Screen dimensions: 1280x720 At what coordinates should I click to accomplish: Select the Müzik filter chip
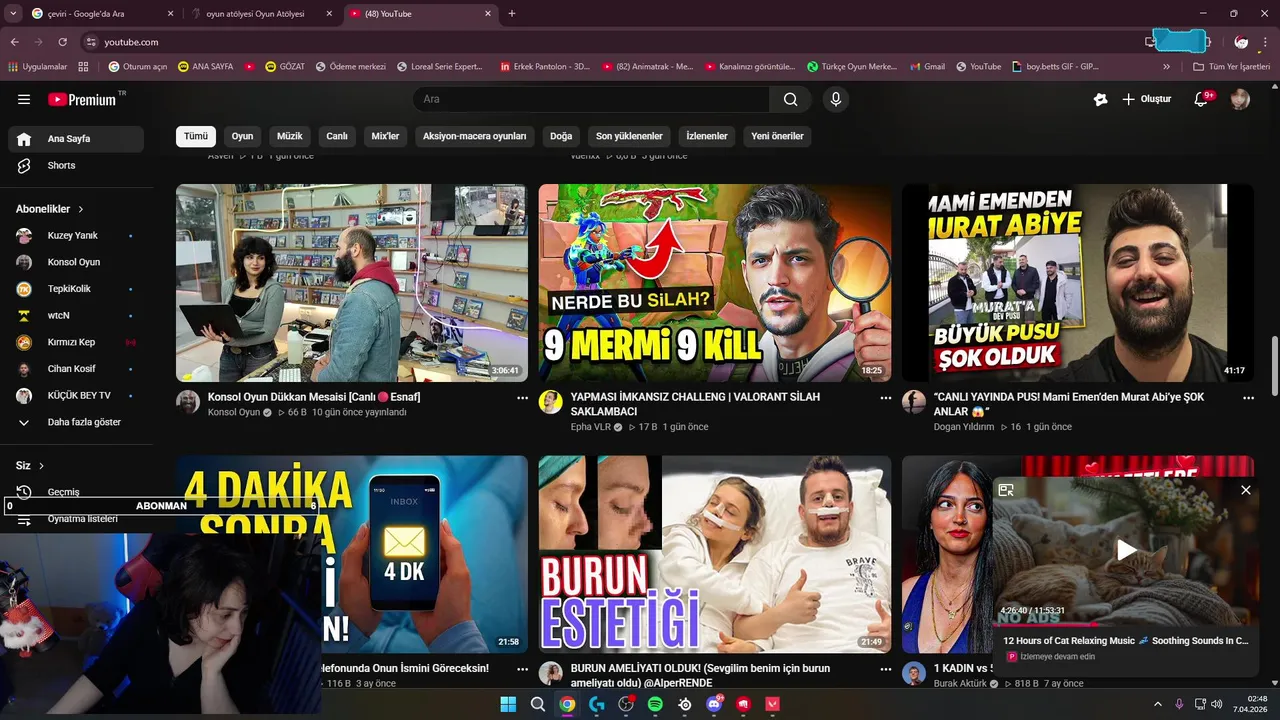point(289,136)
